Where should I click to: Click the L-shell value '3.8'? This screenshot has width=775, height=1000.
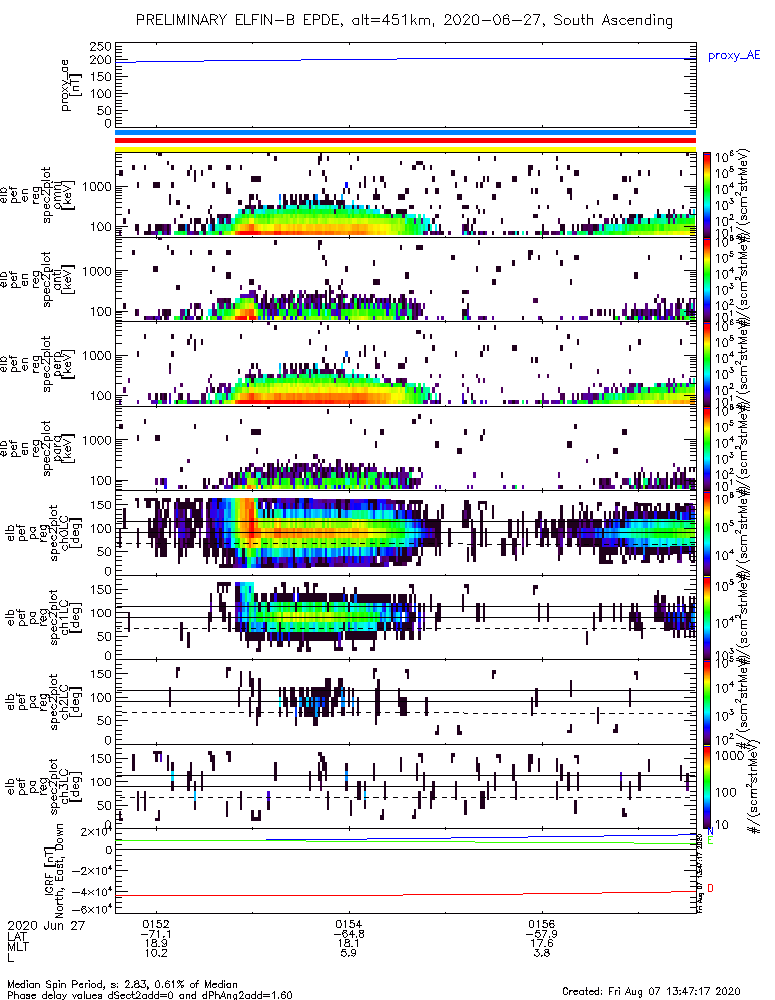(542, 953)
